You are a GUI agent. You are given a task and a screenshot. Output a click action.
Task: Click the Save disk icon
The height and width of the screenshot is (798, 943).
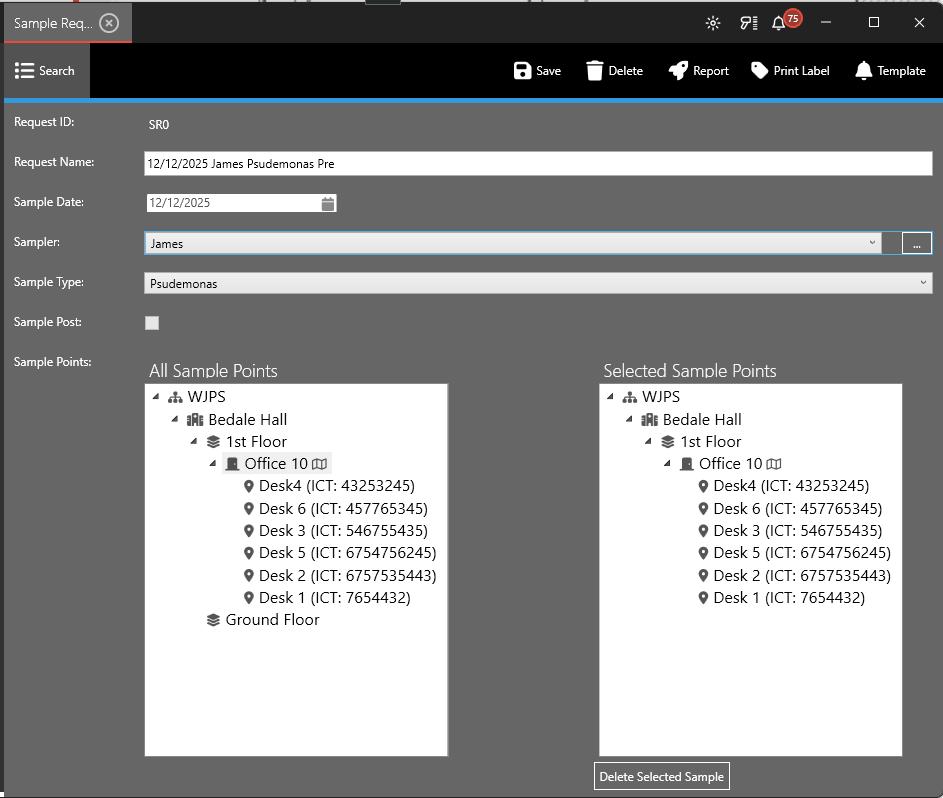click(522, 70)
